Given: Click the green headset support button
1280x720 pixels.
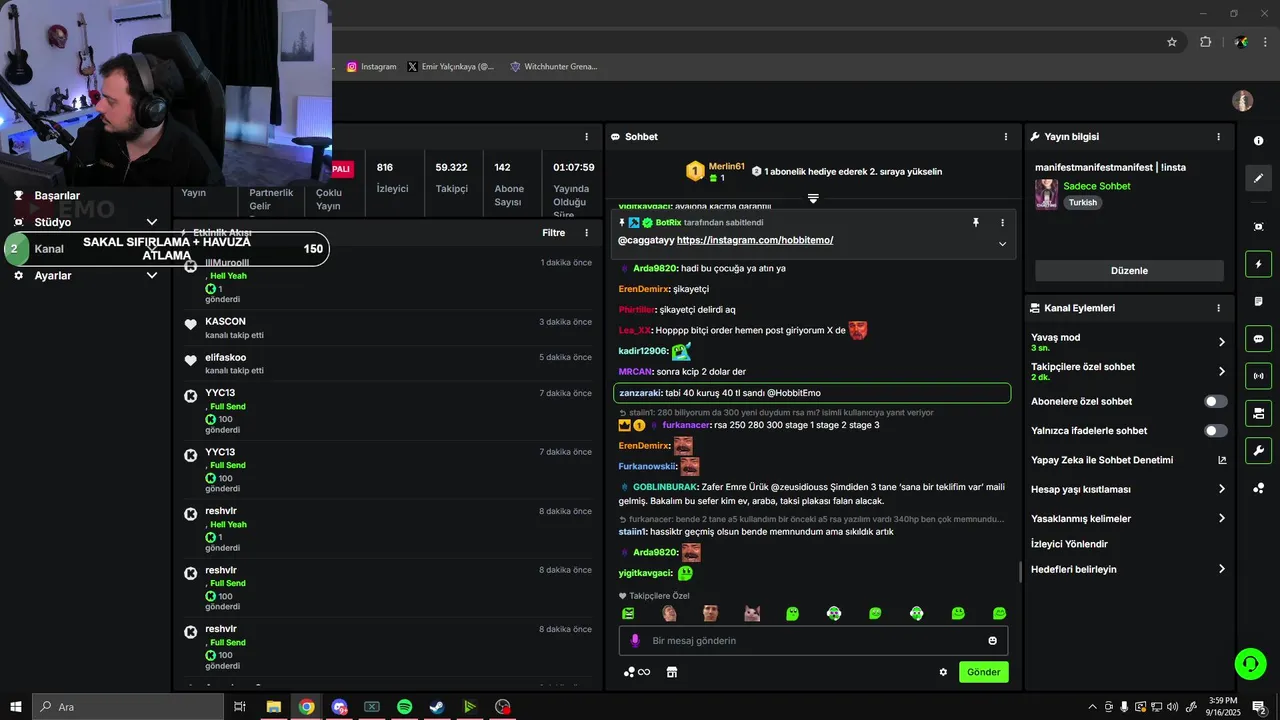Looking at the screenshot, I should [1249, 663].
